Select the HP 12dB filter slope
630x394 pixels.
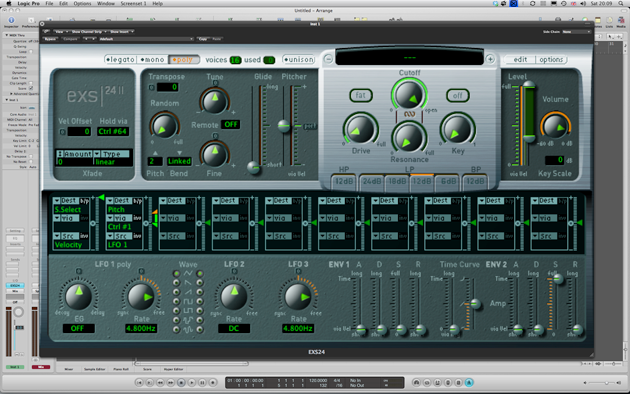[x=344, y=182]
